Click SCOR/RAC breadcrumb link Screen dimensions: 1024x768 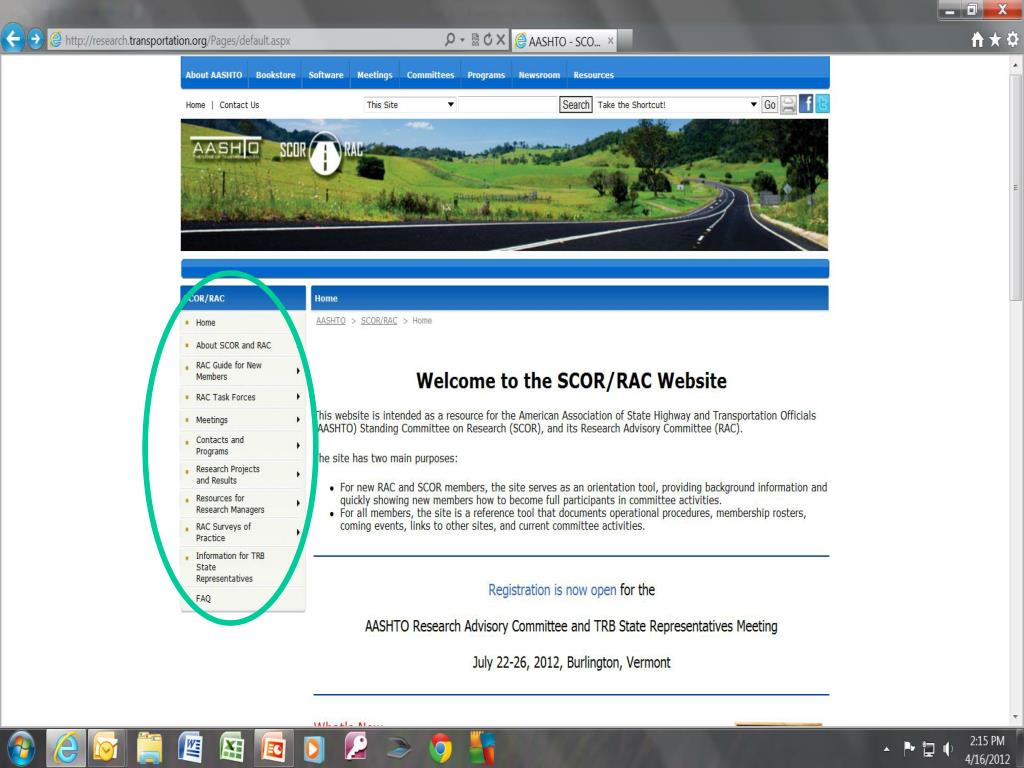point(379,321)
